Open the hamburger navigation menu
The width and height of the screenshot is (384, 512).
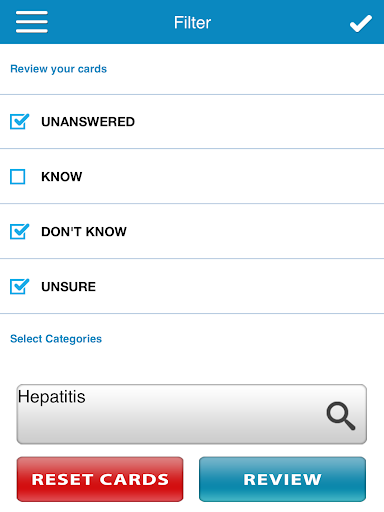coord(32,22)
